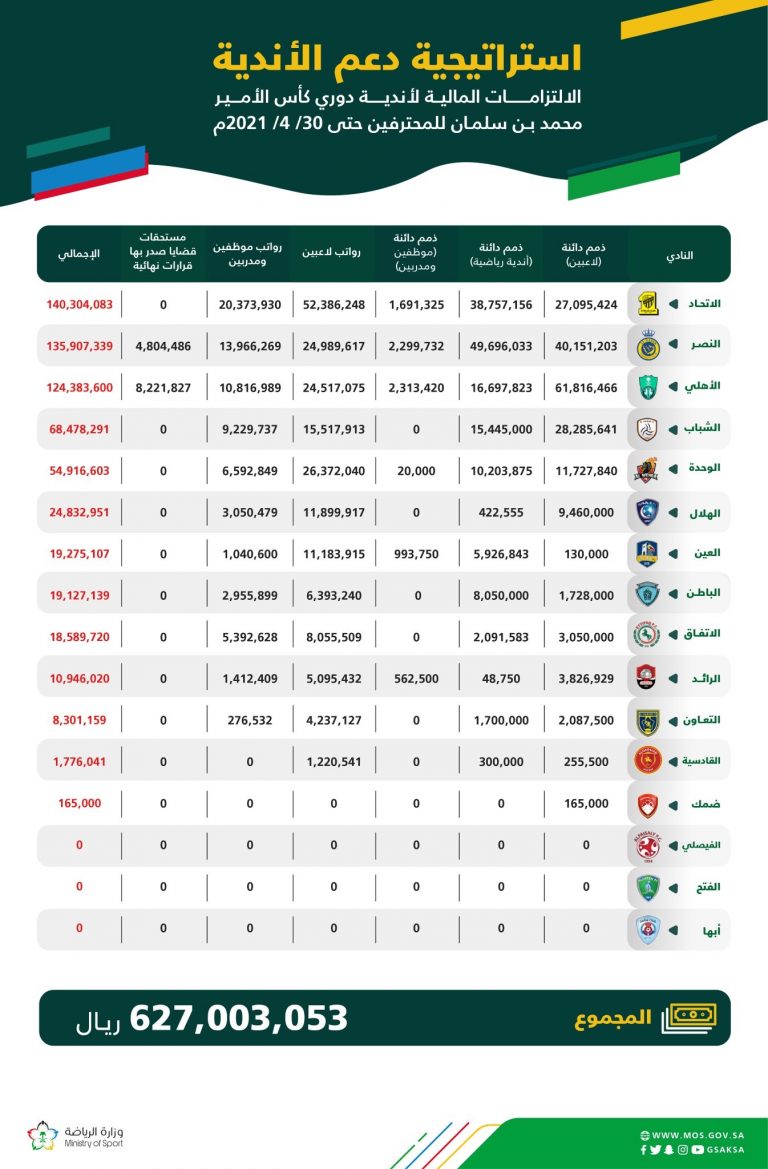Viewport: 768px width, 1169px height.
Task: Click the grand total 627,003,053
Action: 239,1018
